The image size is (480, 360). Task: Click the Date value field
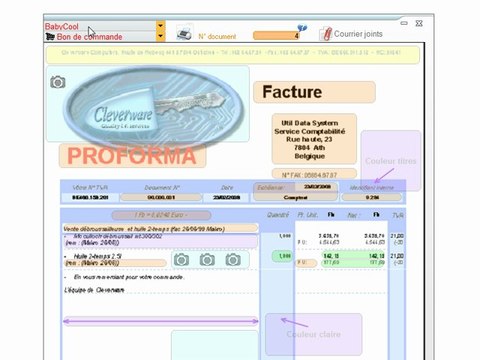[227, 197]
